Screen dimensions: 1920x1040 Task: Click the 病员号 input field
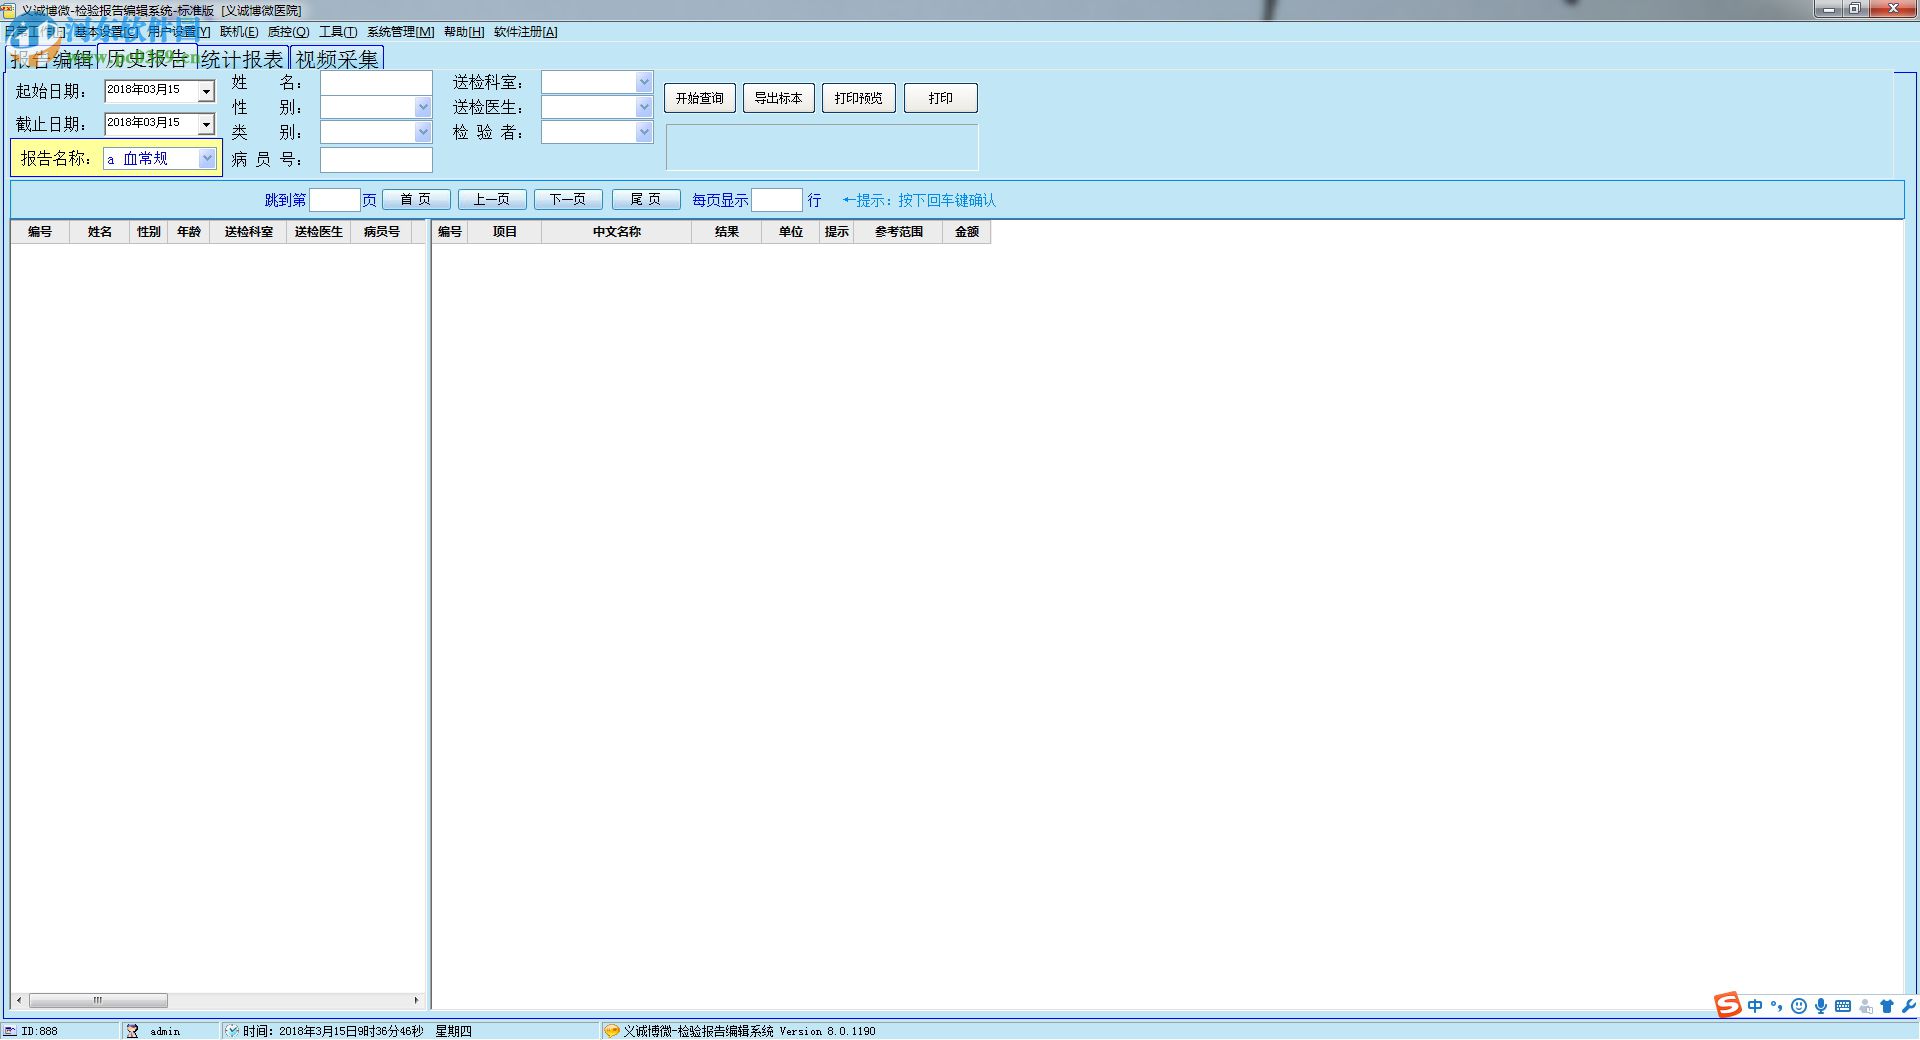376,159
